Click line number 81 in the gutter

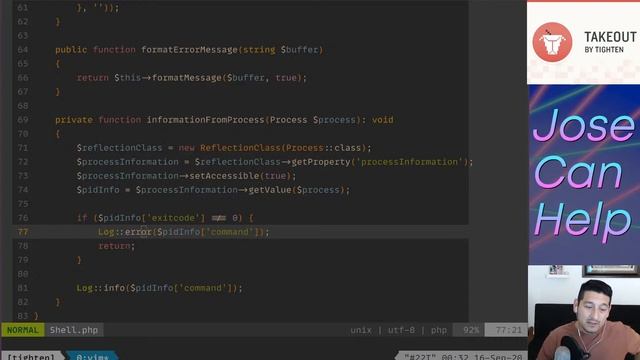click(23, 288)
